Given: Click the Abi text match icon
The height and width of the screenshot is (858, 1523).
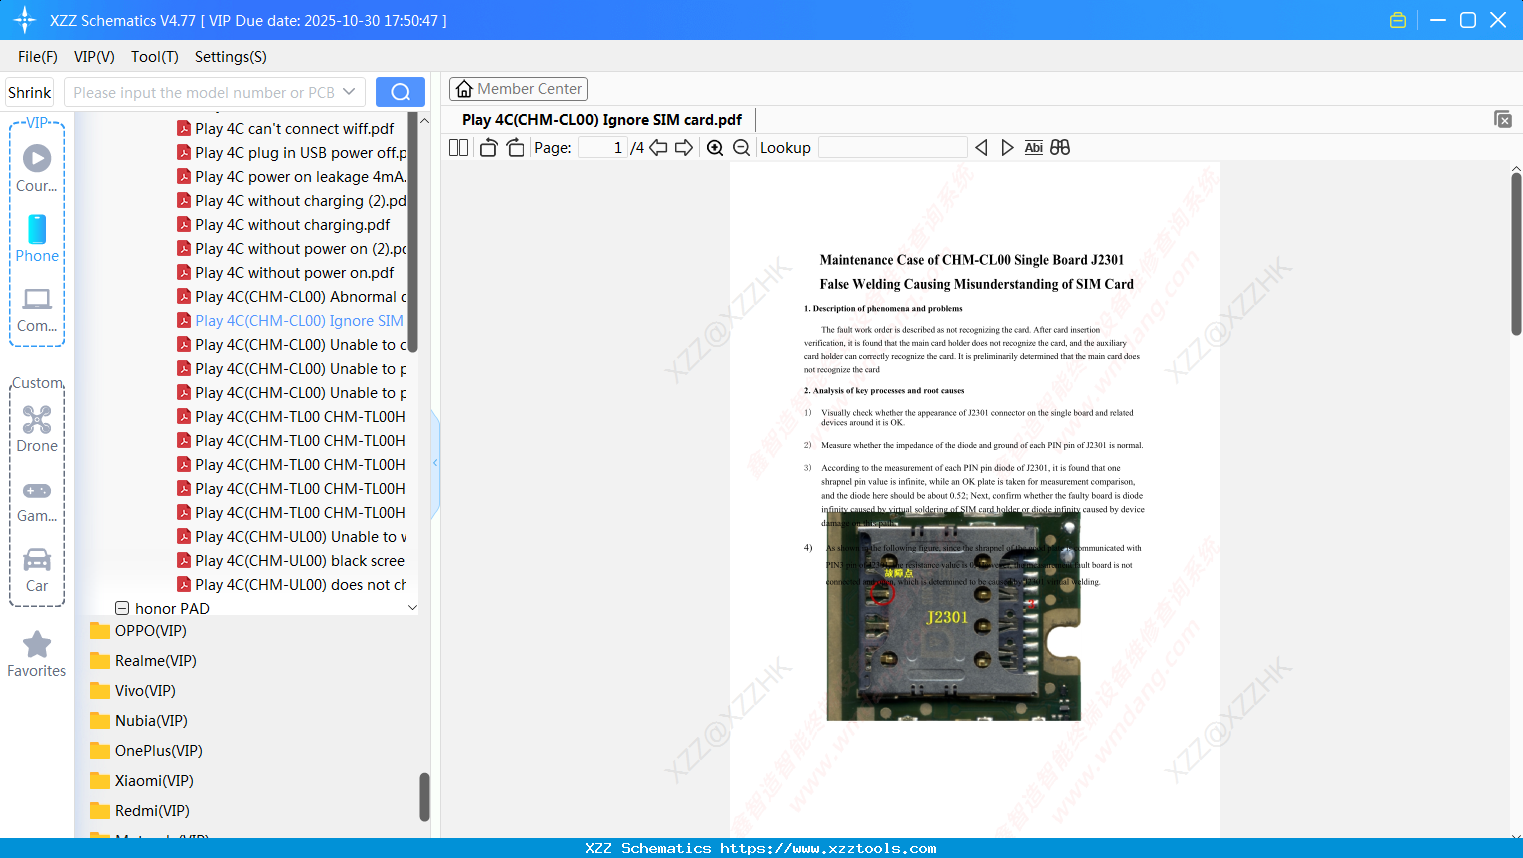Looking at the screenshot, I should point(1034,148).
